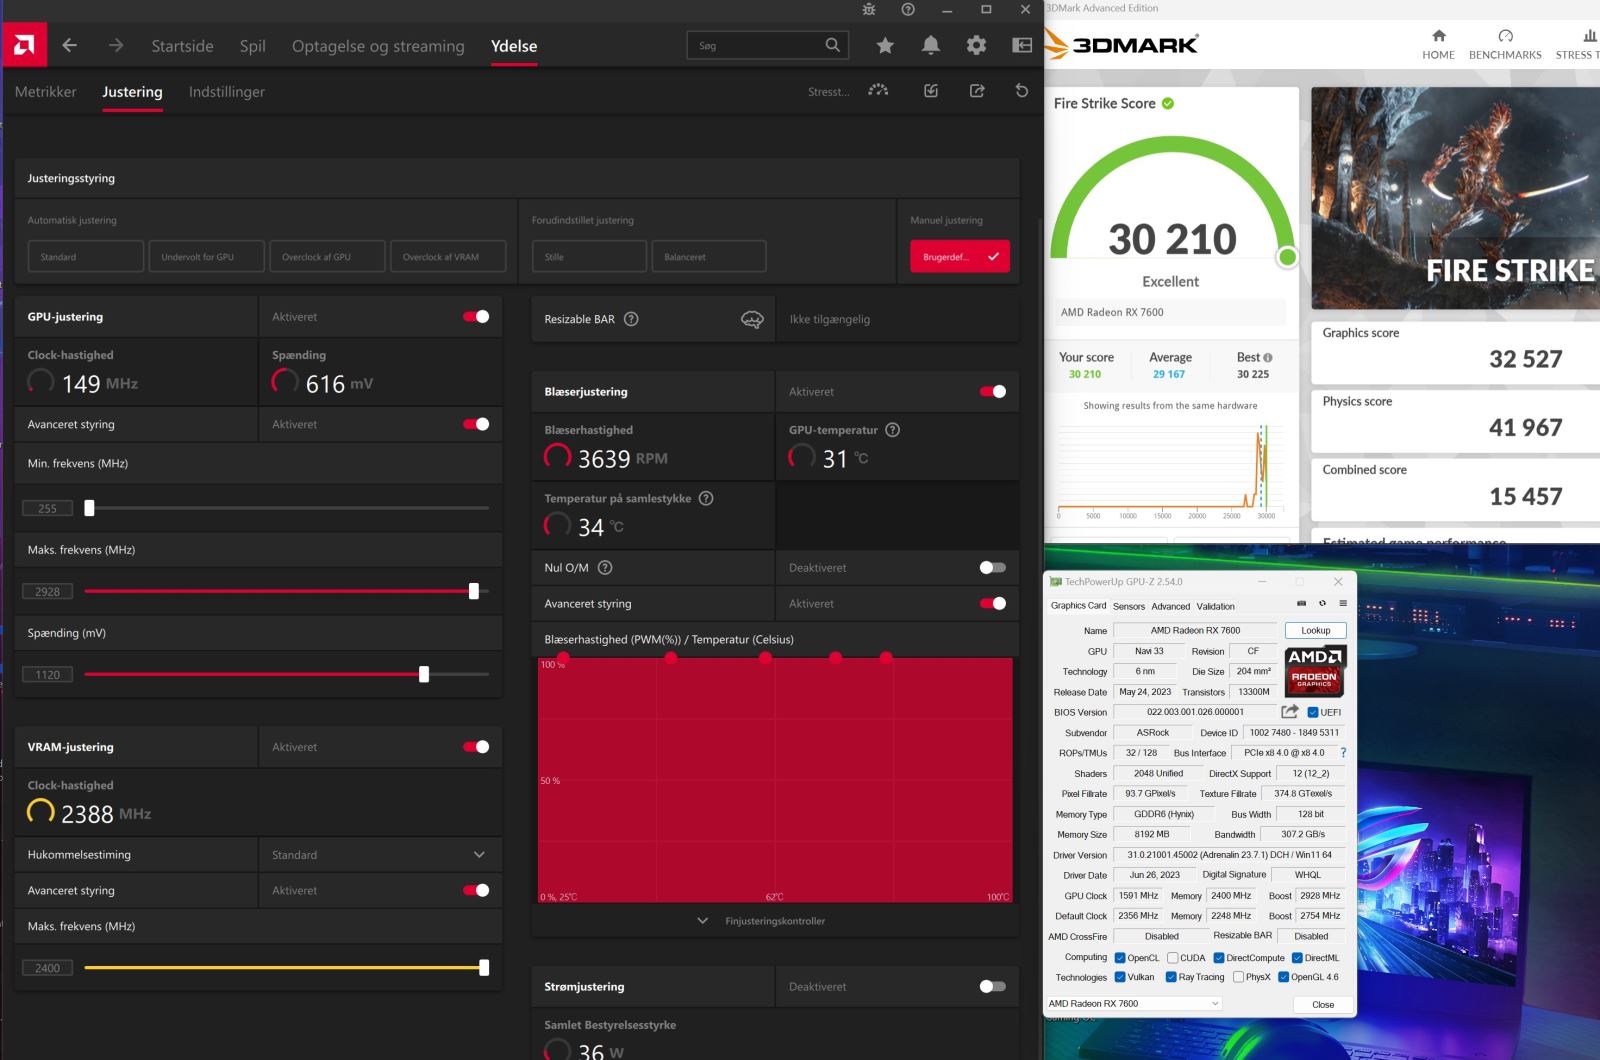Open the Advanced tab in GPU-Z
The width and height of the screenshot is (1600, 1060).
1171,606
